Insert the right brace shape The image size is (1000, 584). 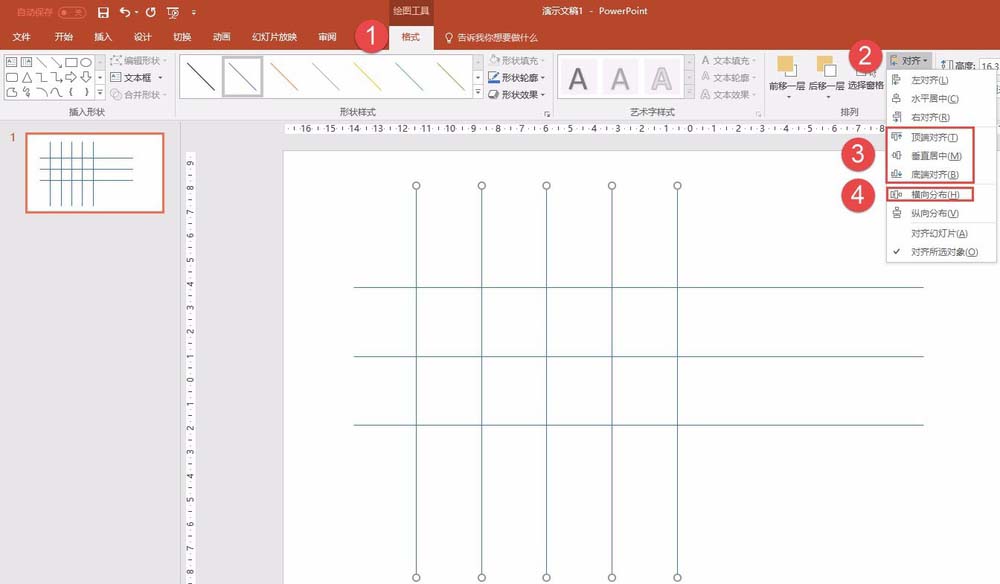pos(85,92)
